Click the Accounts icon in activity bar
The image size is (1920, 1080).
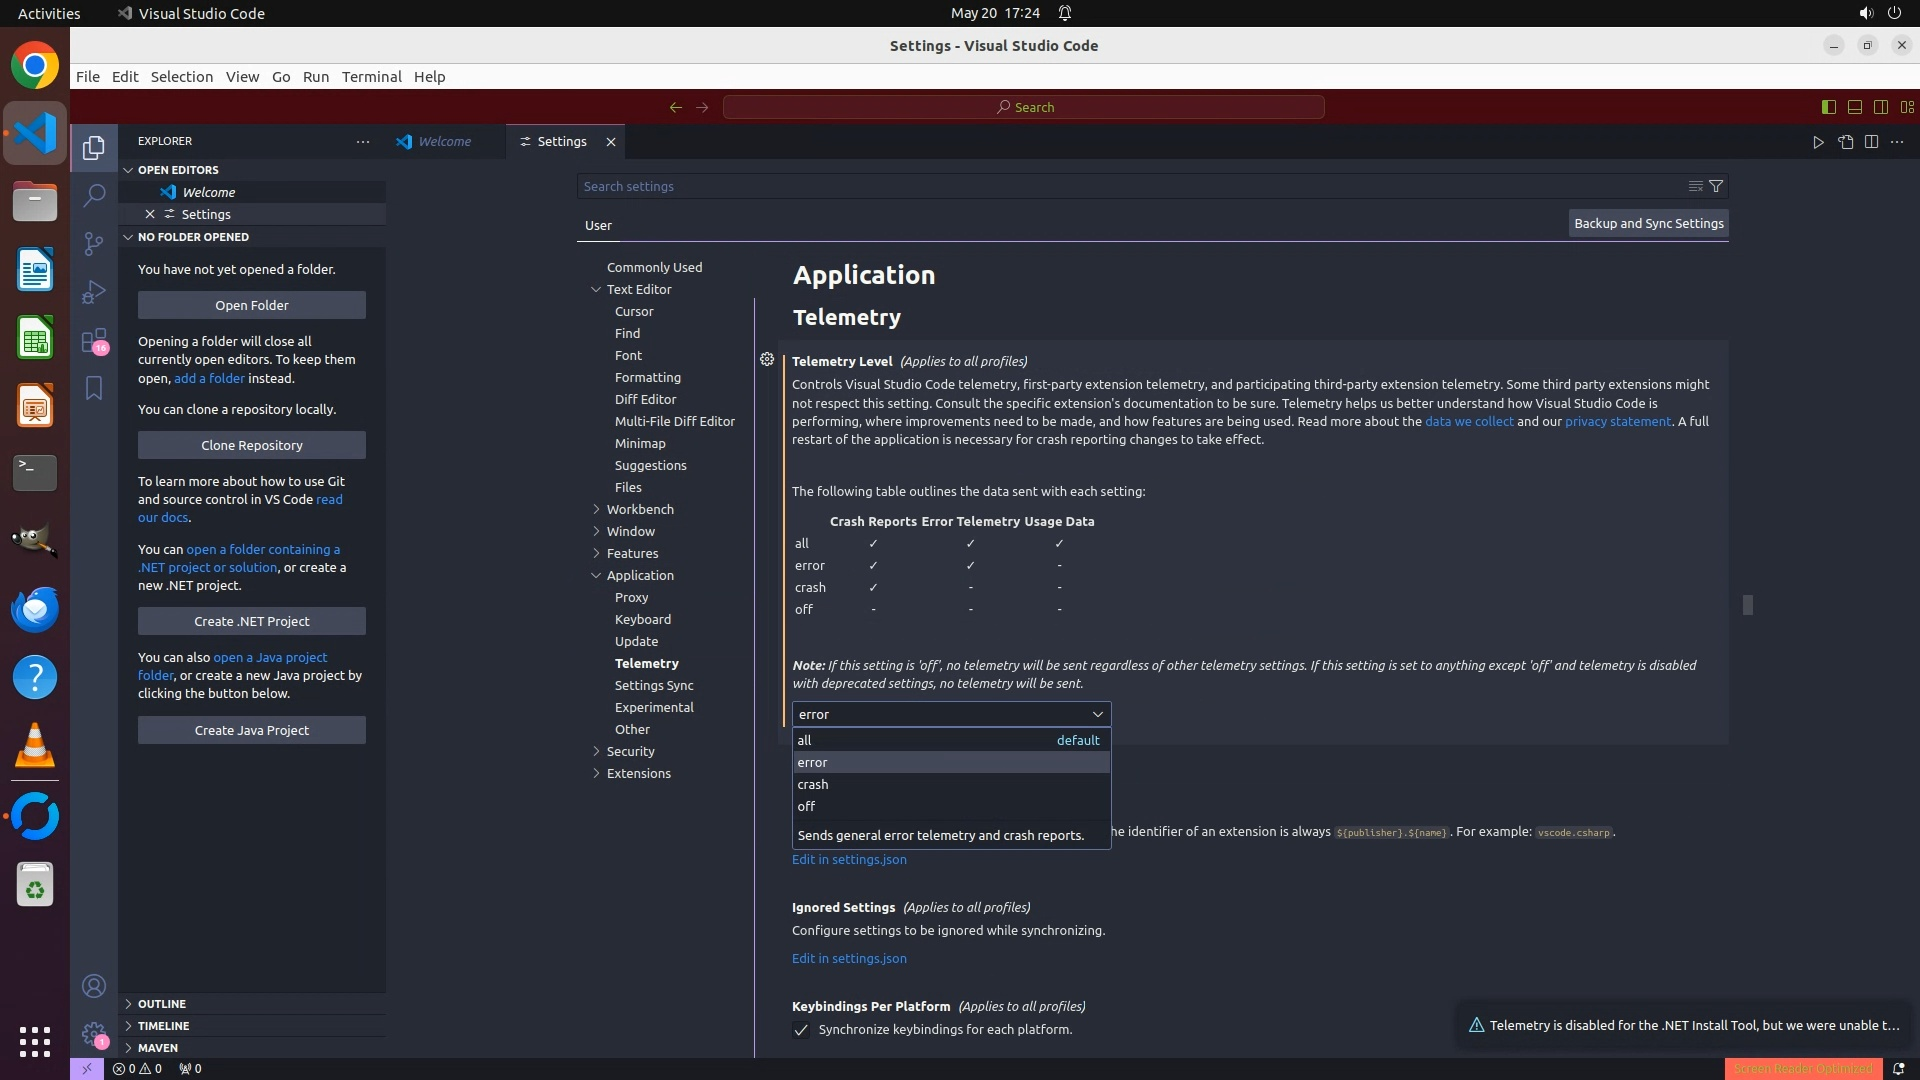coord(94,987)
